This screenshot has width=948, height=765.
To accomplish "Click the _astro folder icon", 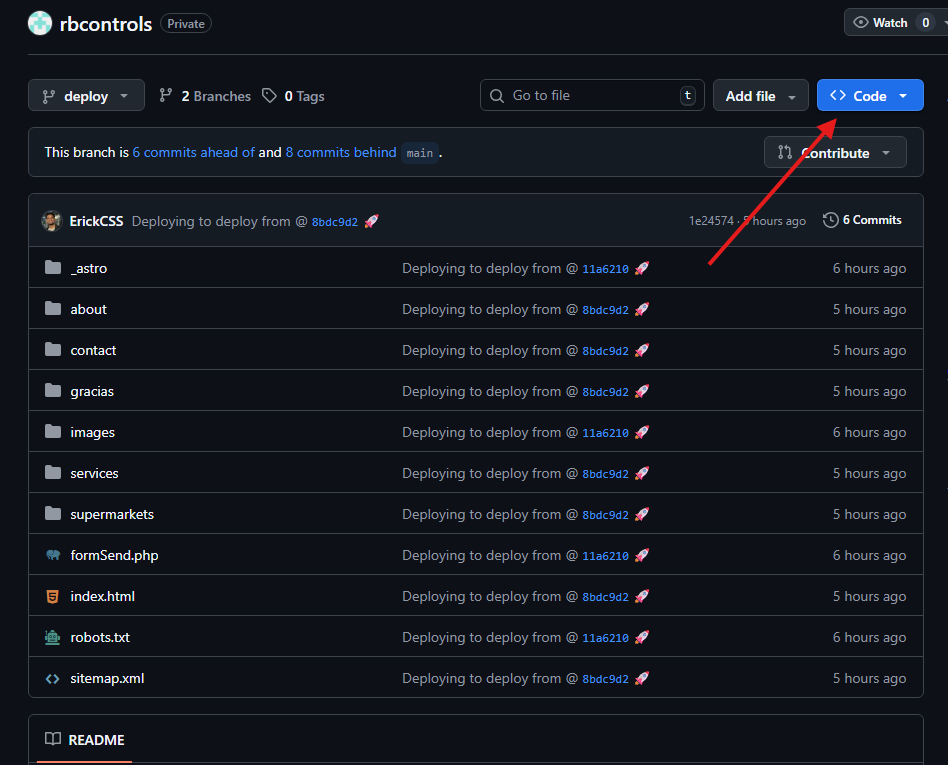I will click(53, 268).
